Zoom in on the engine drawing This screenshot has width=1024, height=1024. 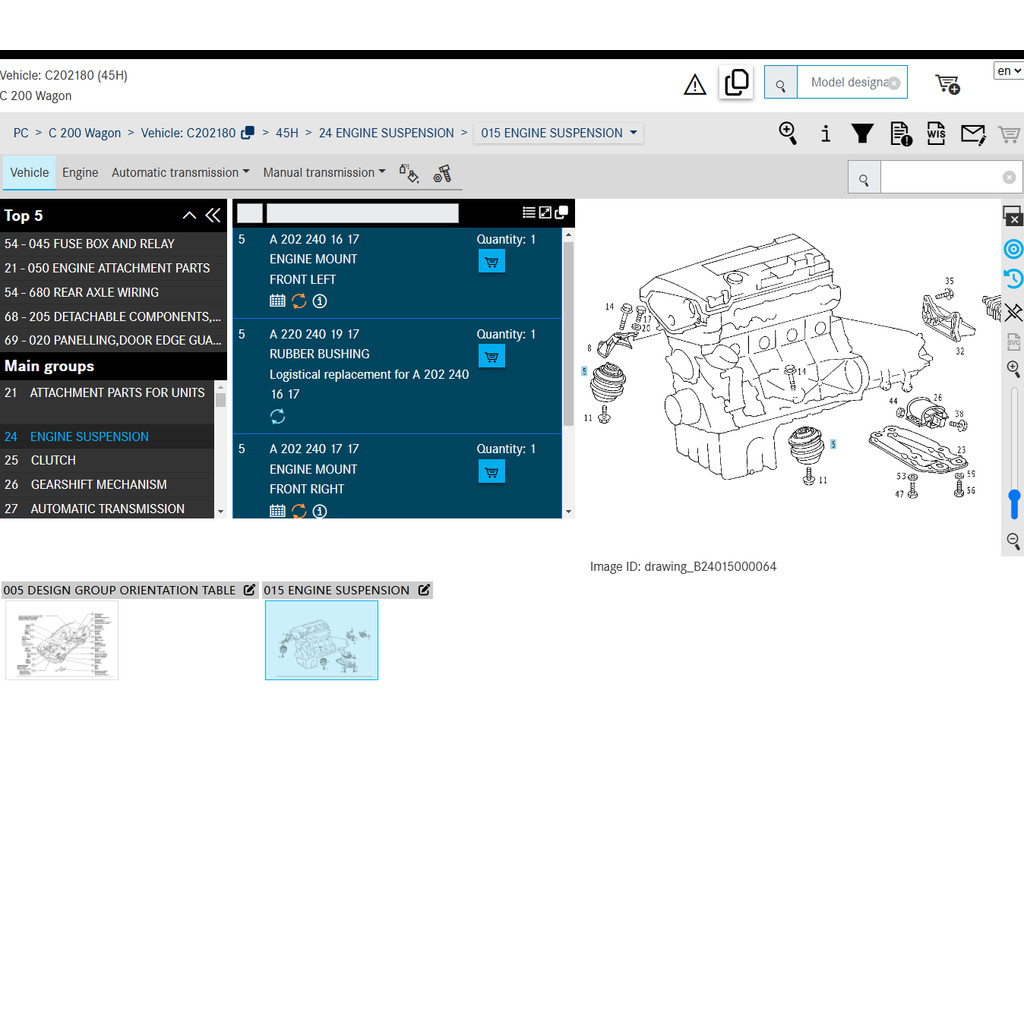click(1013, 369)
